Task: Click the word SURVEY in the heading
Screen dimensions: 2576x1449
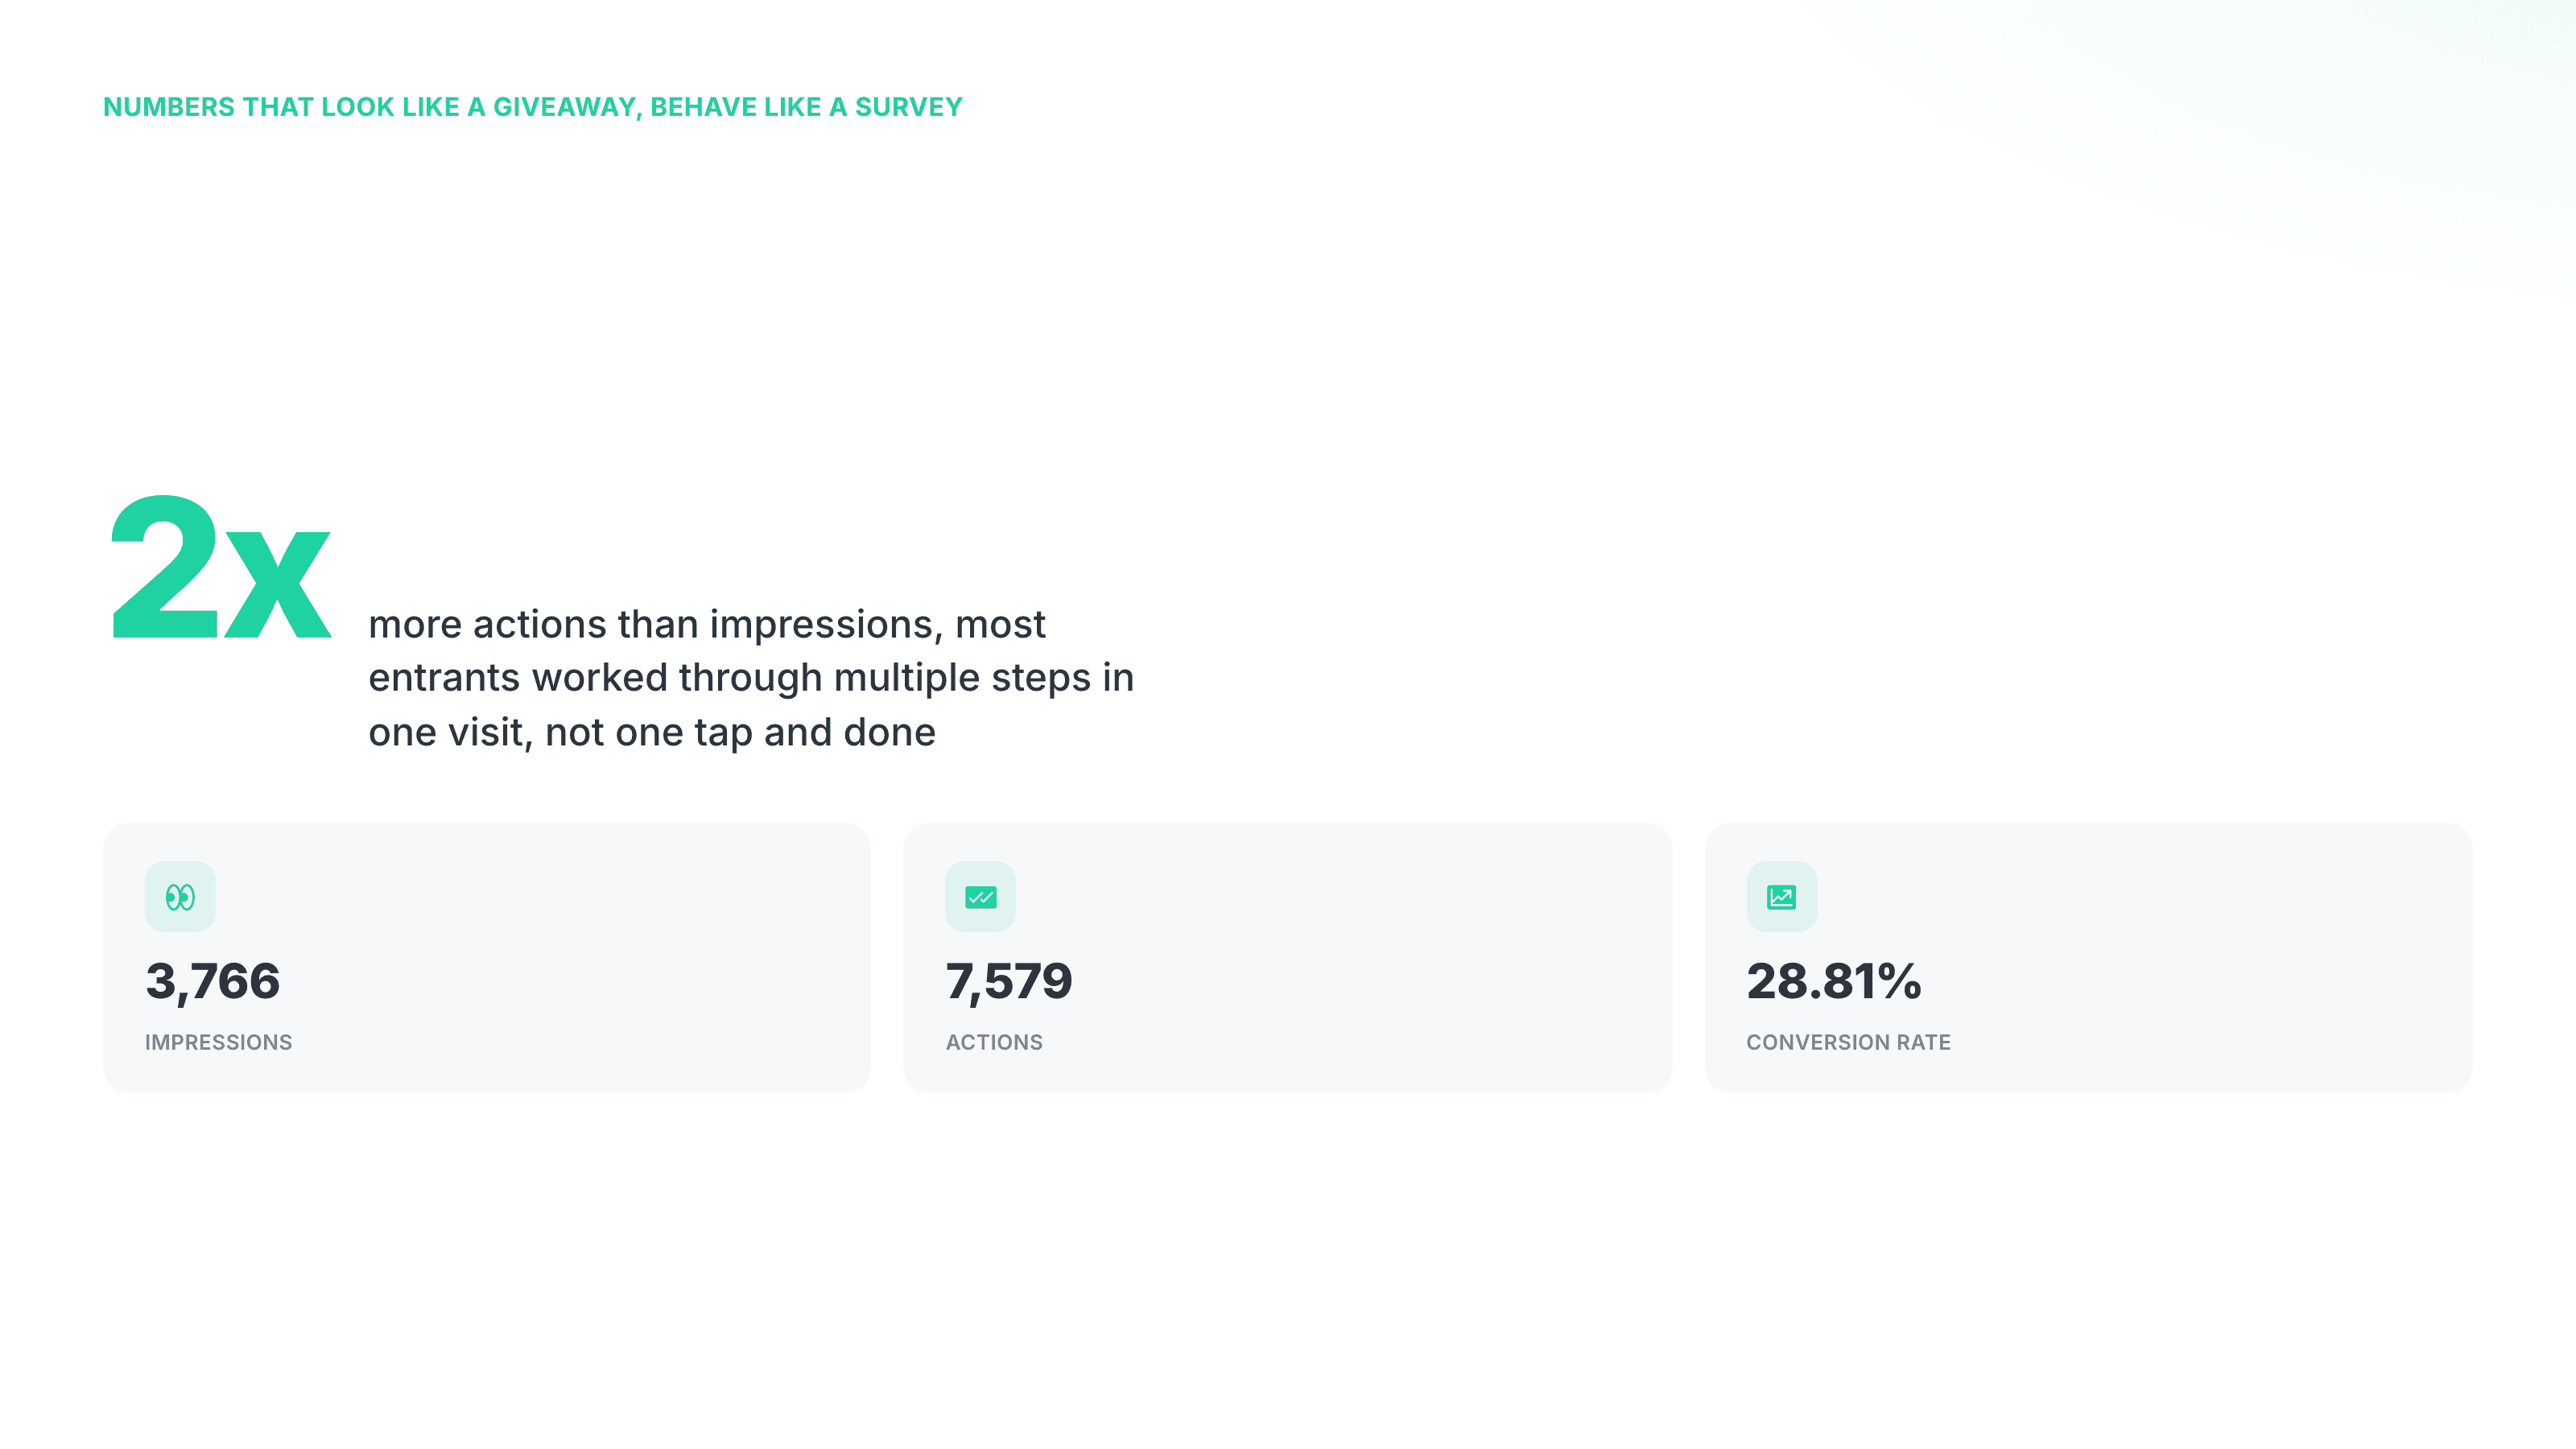Action: tap(908, 107)
